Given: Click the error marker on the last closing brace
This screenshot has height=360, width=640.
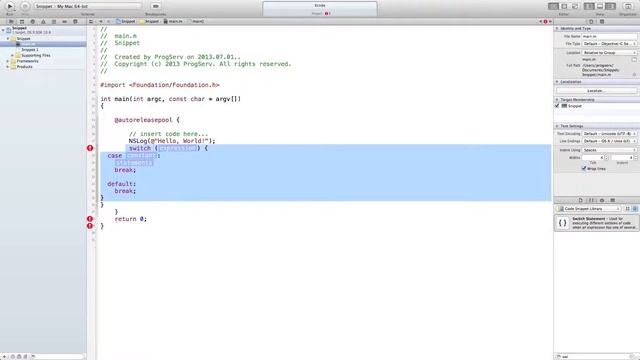Looking at the screenshot, I should (90, 226).
